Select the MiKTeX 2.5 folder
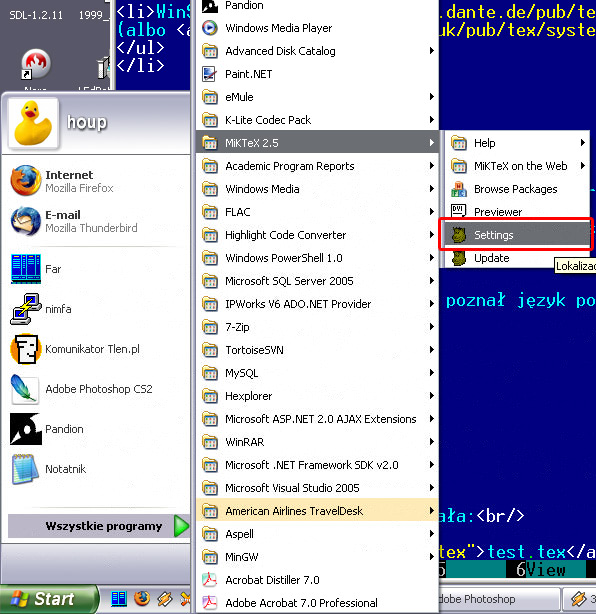Viewport: 596px width, 614px height. [x=317, y=143]
